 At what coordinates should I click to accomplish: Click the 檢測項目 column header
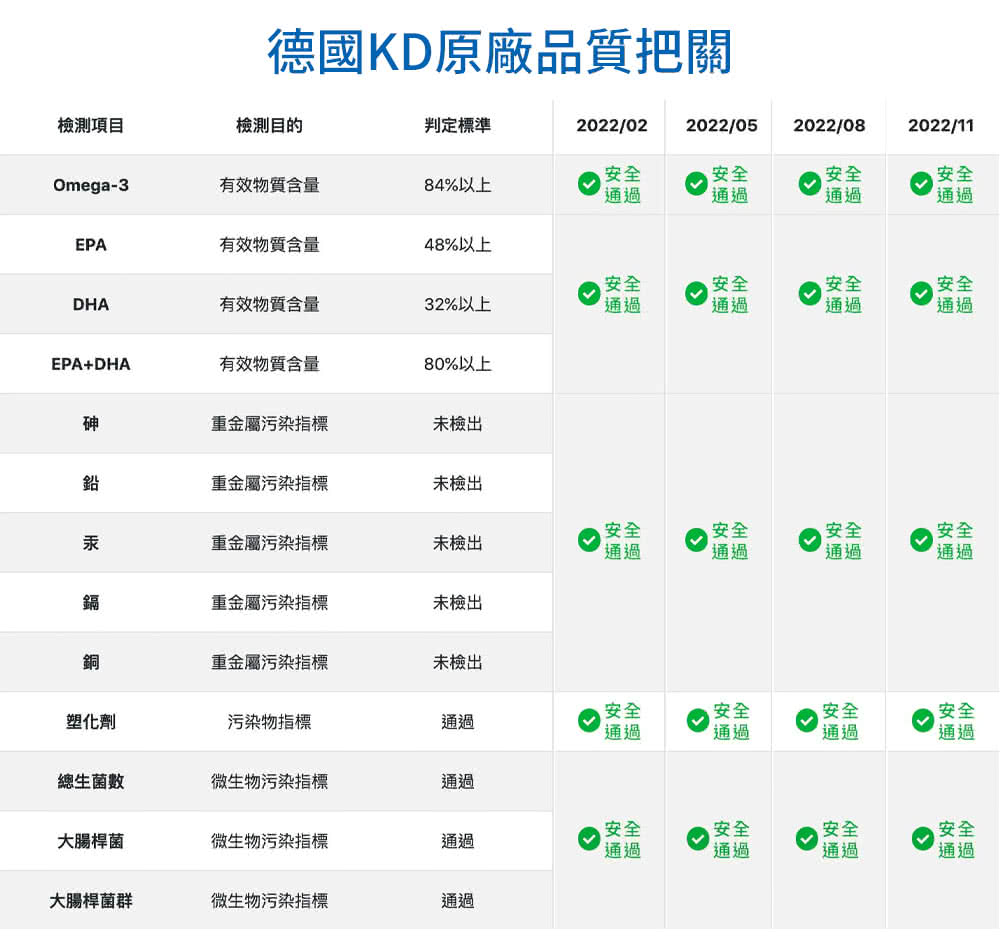click(x=91, y=126)
